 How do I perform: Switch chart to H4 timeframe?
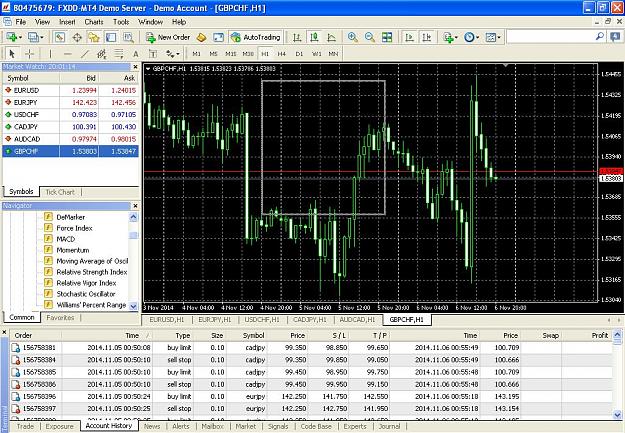[282, 53]
